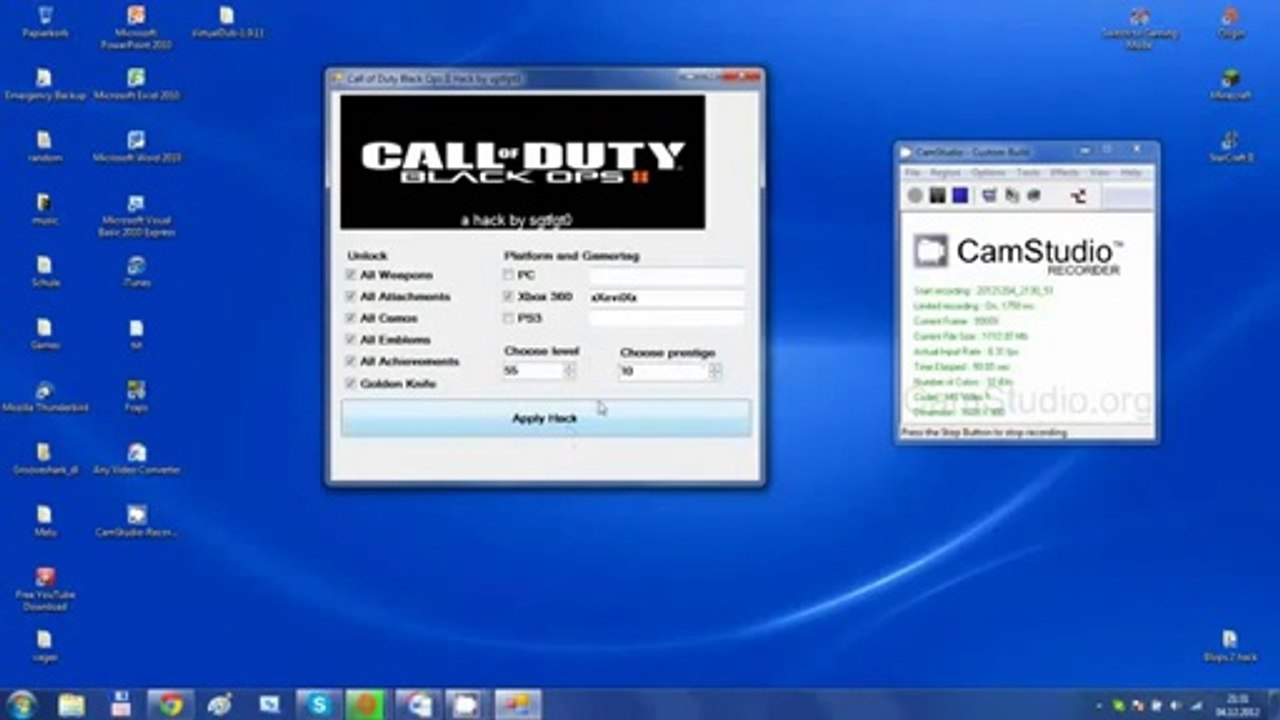Image resolution: width=1280 pixels, height=720 pixels.
Task: Open Skype from the taskbar
Action: click(x=319, y=704)
